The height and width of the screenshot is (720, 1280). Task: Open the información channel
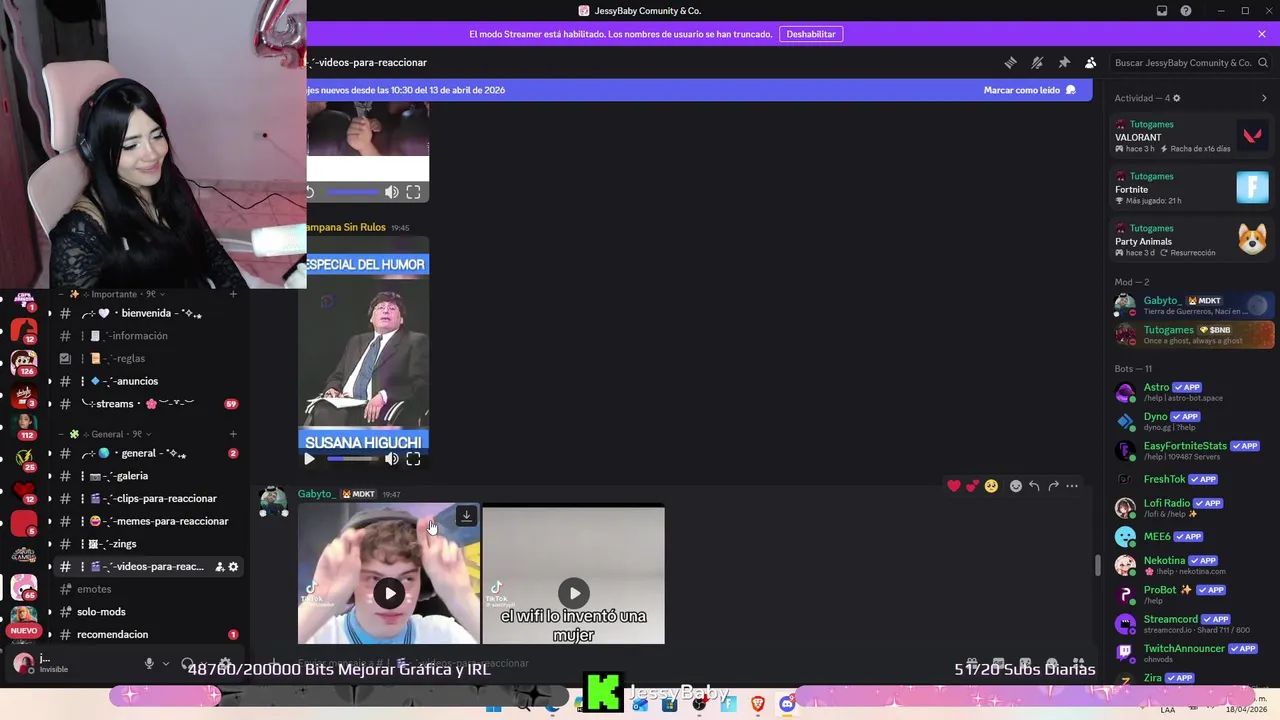[148, 336]
